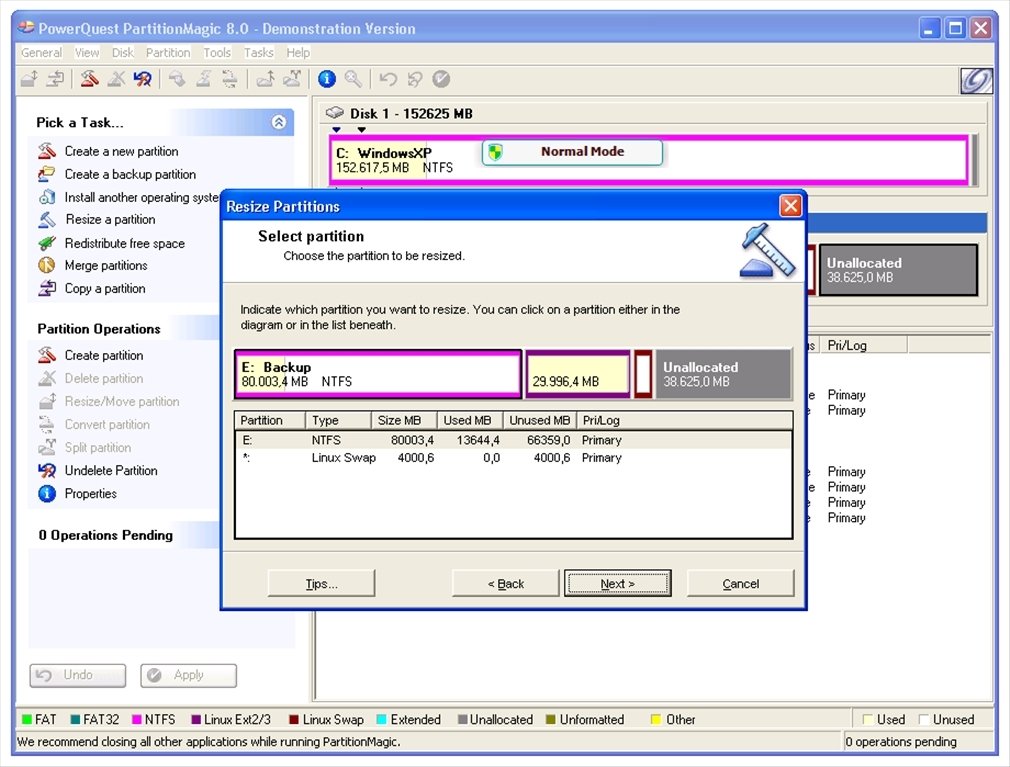The width and height of the screenshot is (1010, 767).
Task: Click Convert partition under Partition Operations
Action: (107, 425)
